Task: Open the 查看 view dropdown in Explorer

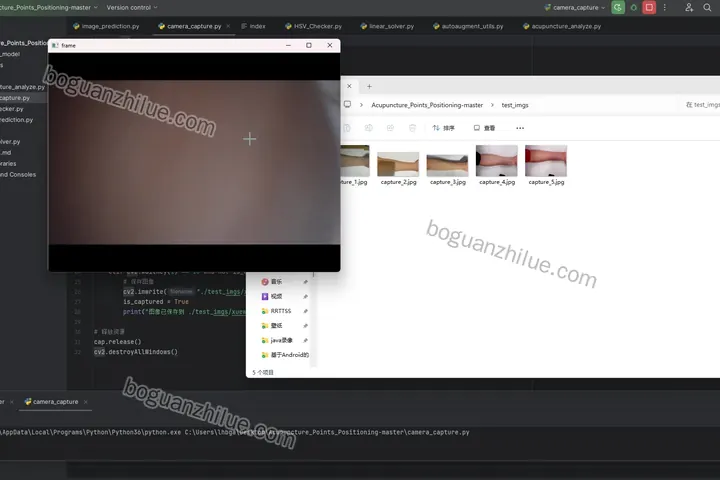Action: pos(484,128)
